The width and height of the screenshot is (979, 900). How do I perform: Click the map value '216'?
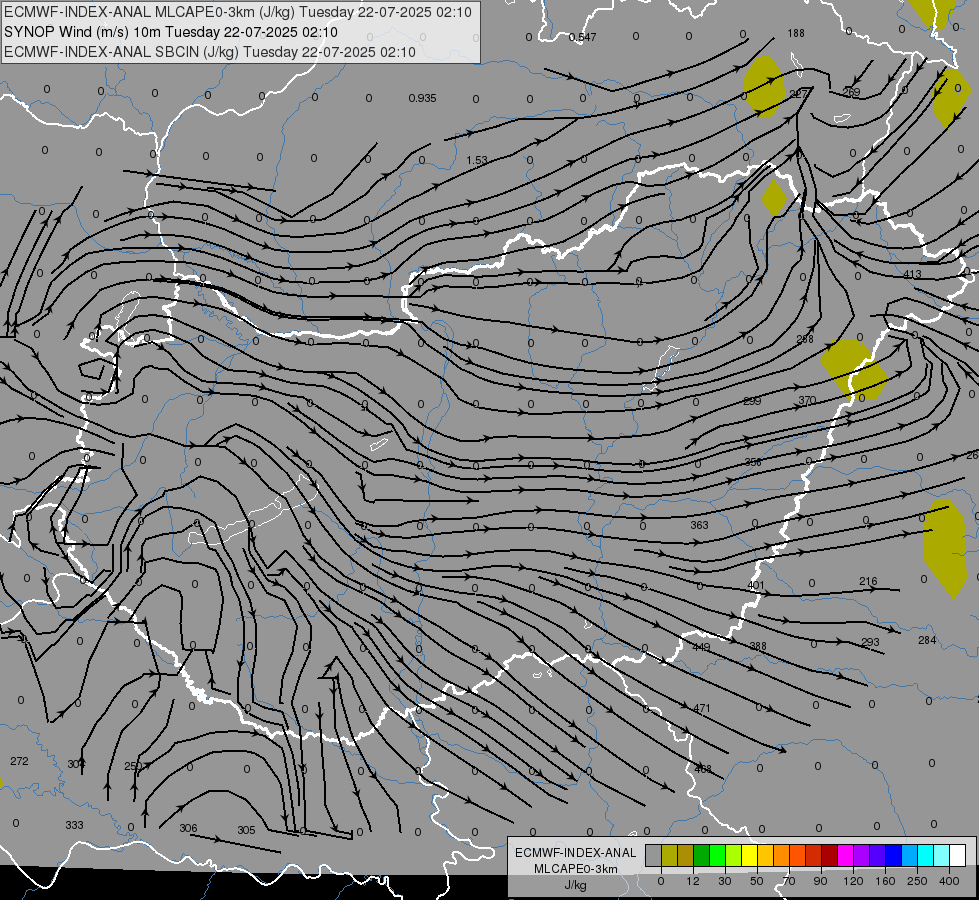point(868,581)
